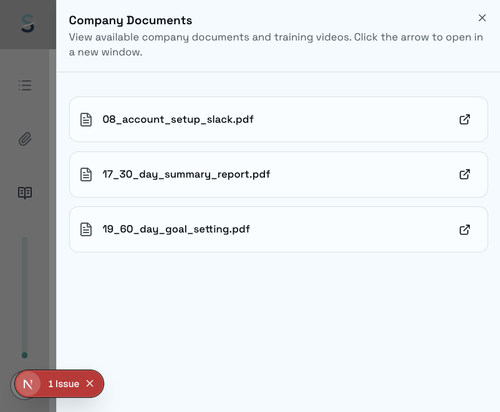
Task: Click the list icon in sidebar
Action: click(x=25, y=85)
